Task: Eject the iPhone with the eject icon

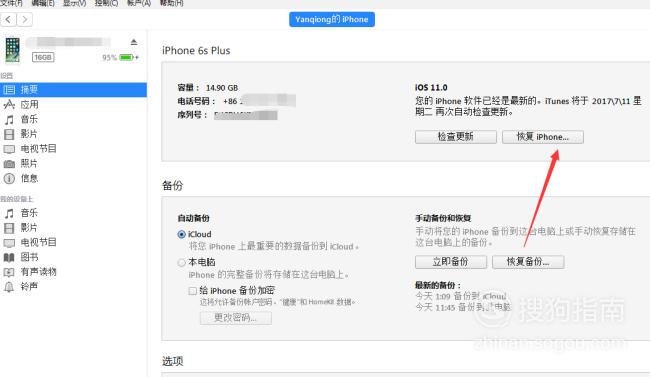Action: pyautogui.click(x=133, y=42)
